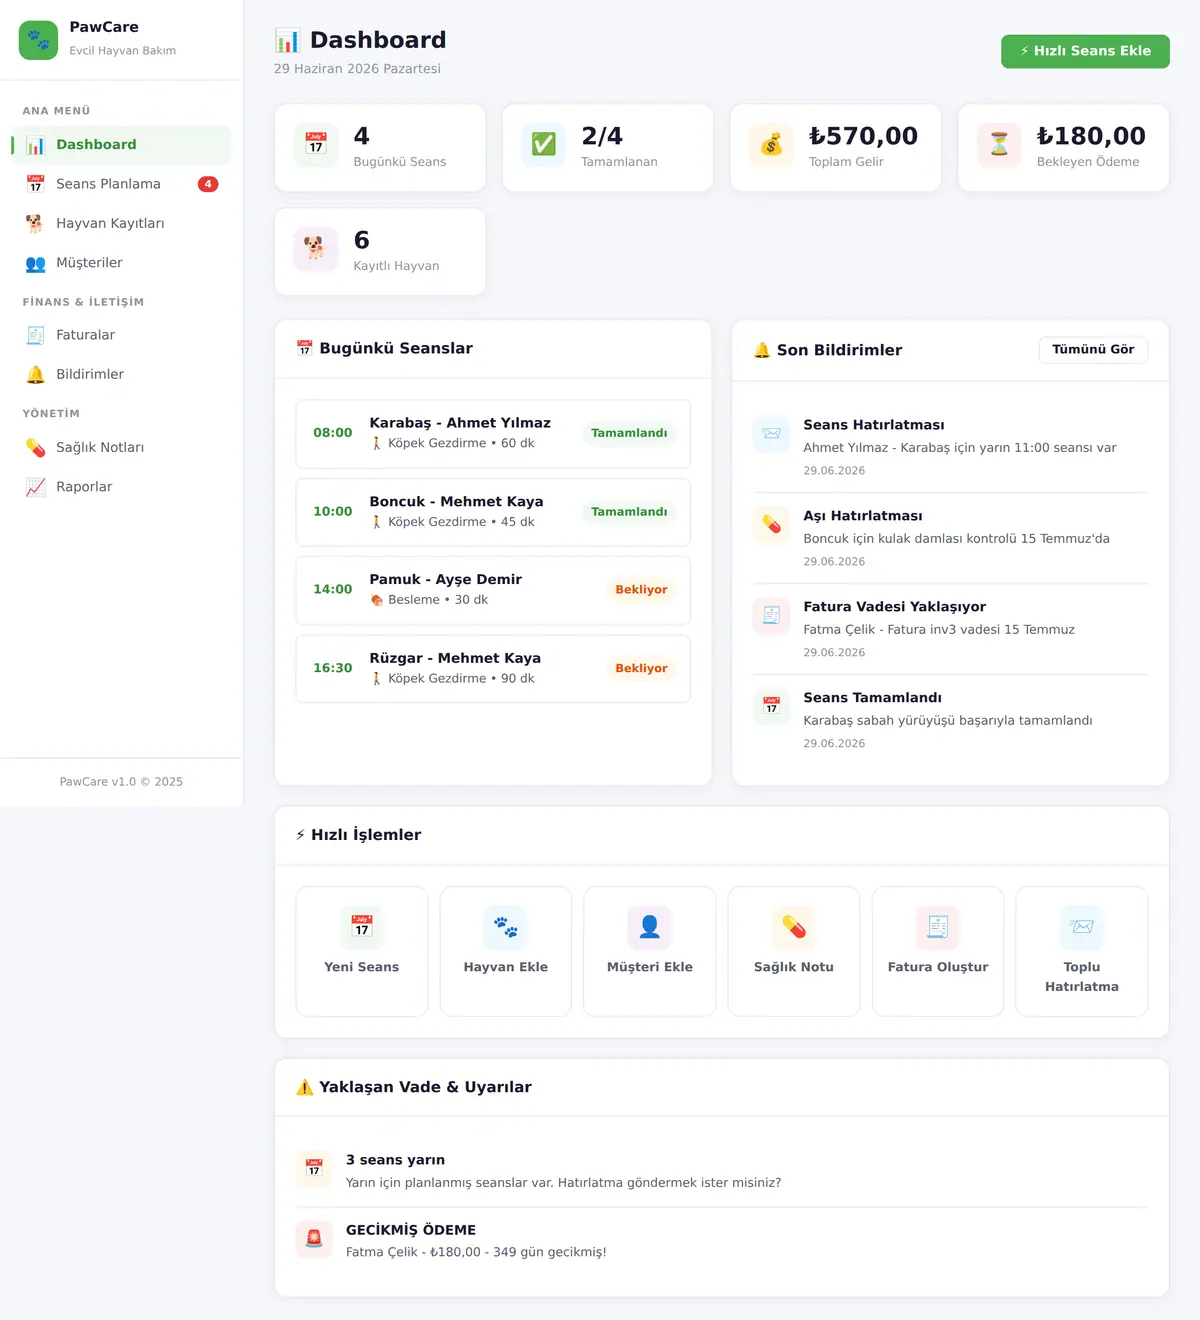The width and height of the screenshot is (1200, 1320).
Task: Go to Hayvan Kayıtları page
Action: point(121,223)
